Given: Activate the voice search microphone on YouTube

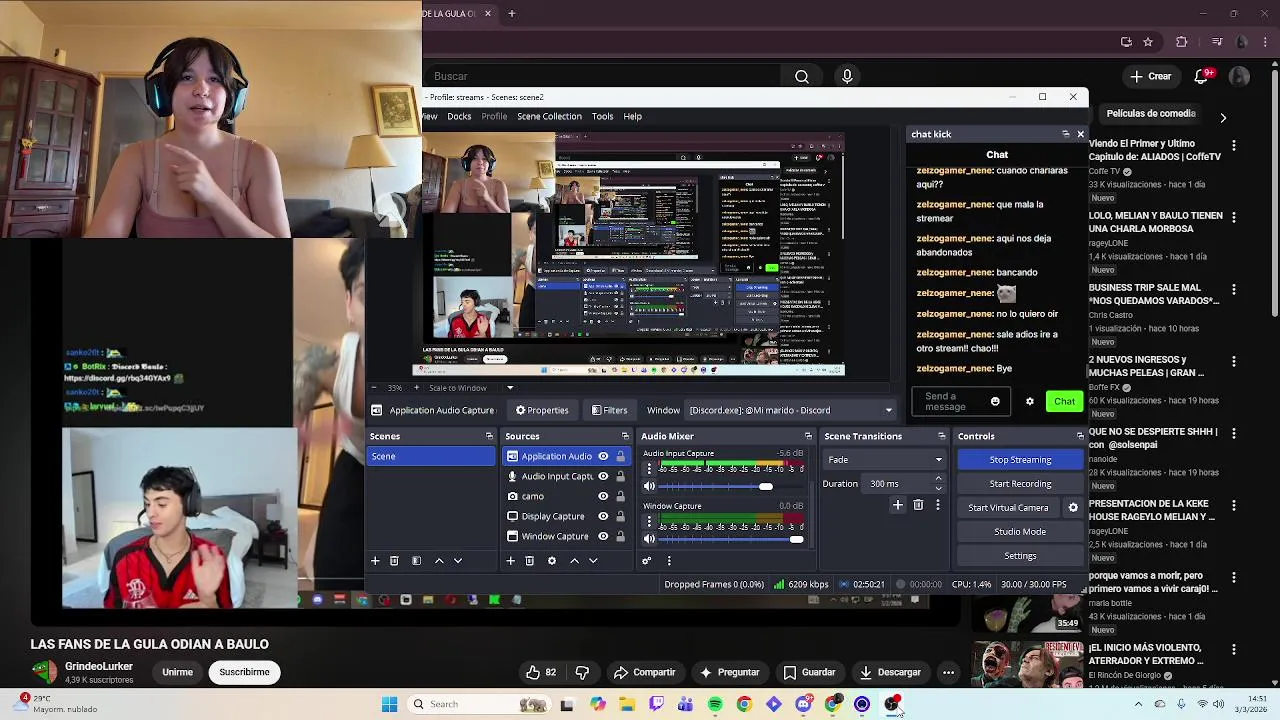Looking at the screenshot, I should click(847, 76).
